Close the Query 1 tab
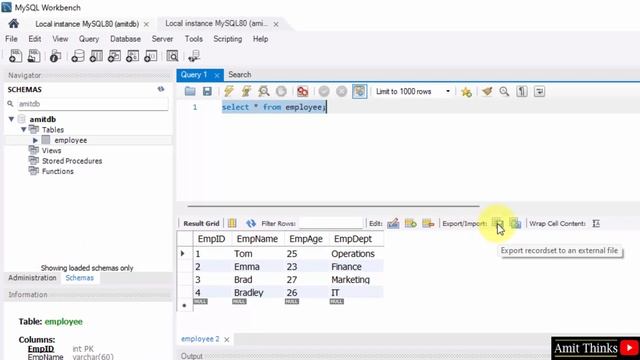The image size is (640, 360). point(217,76)
